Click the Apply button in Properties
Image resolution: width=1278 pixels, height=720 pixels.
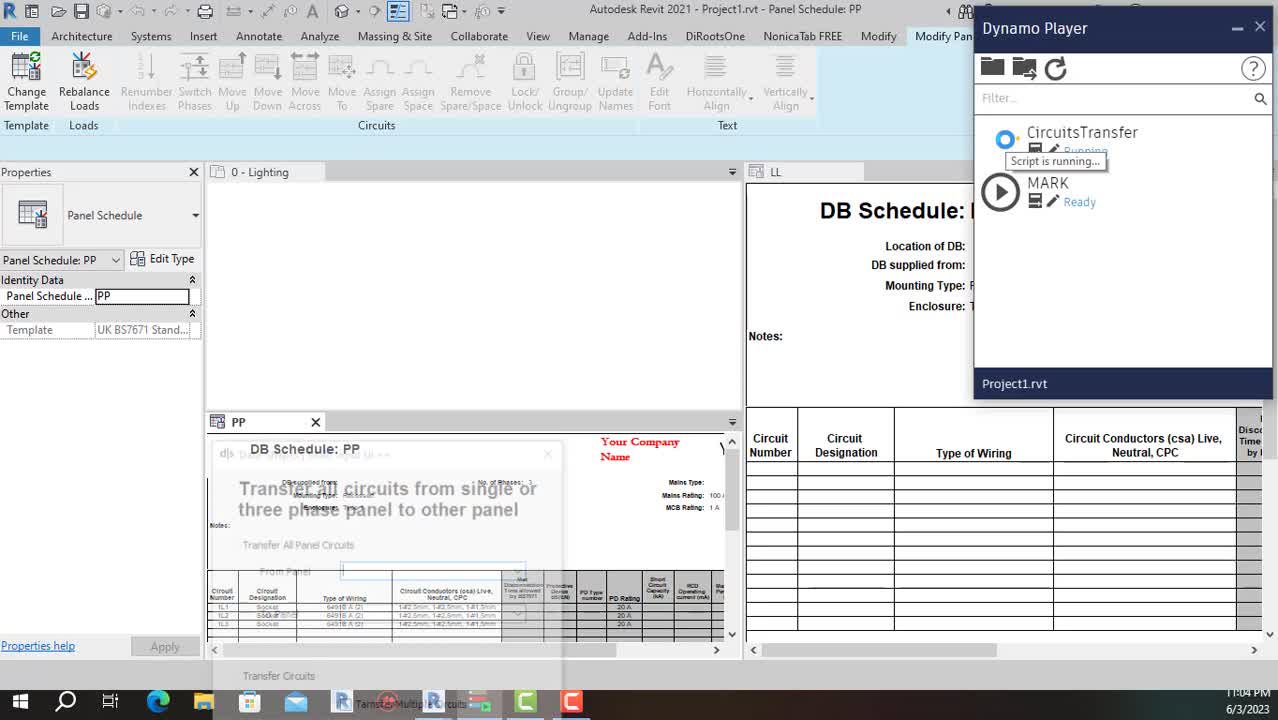click(x=165, y=647)
